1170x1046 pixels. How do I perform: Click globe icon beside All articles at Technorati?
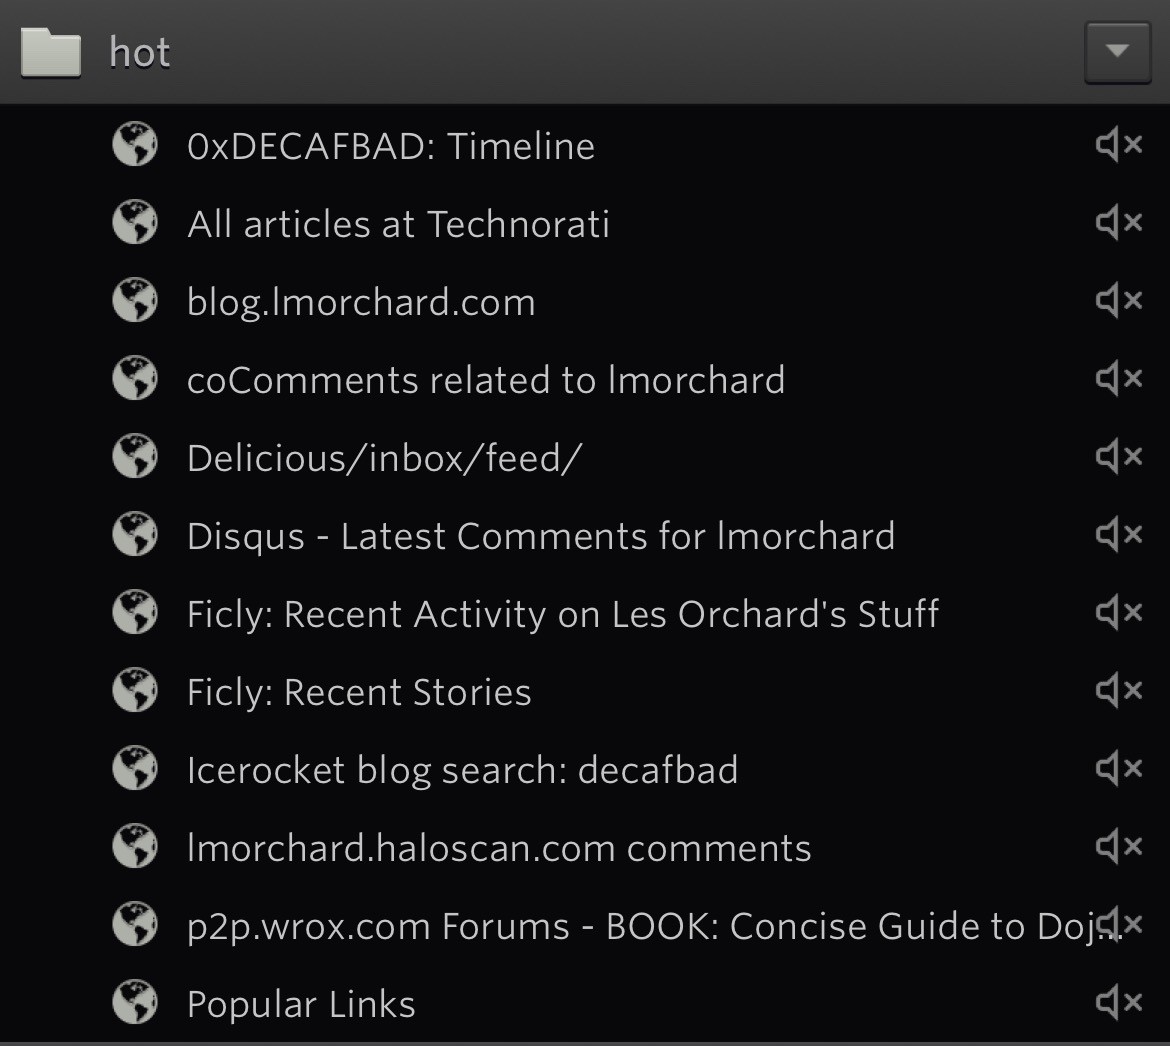(134, 224)
